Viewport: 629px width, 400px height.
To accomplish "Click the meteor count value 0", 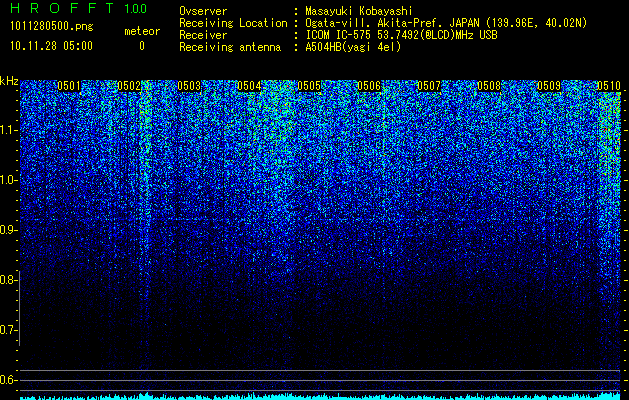I will pyautogui.click(x=142, y=46).
